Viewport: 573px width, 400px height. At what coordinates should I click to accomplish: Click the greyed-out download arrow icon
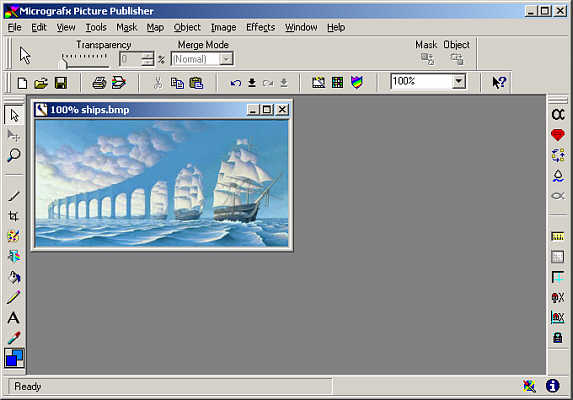pos(284,83)
